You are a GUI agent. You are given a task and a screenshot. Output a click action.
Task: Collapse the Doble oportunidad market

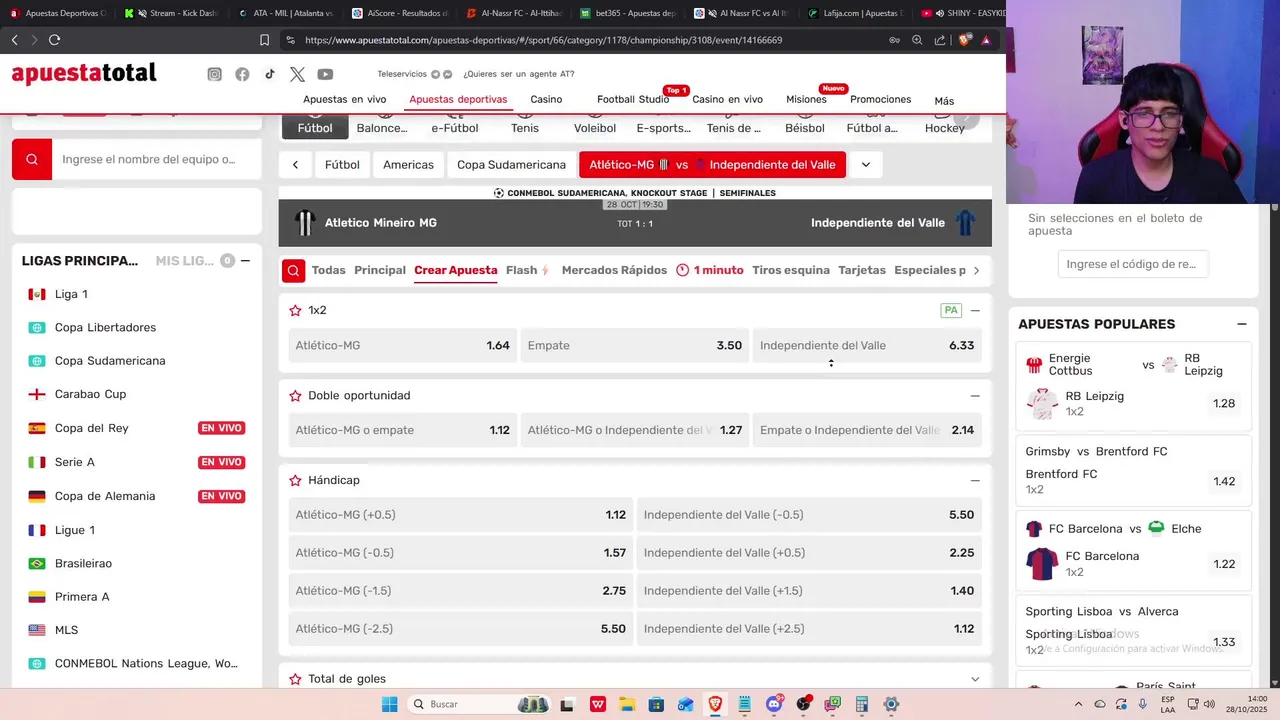coord(975,396)
